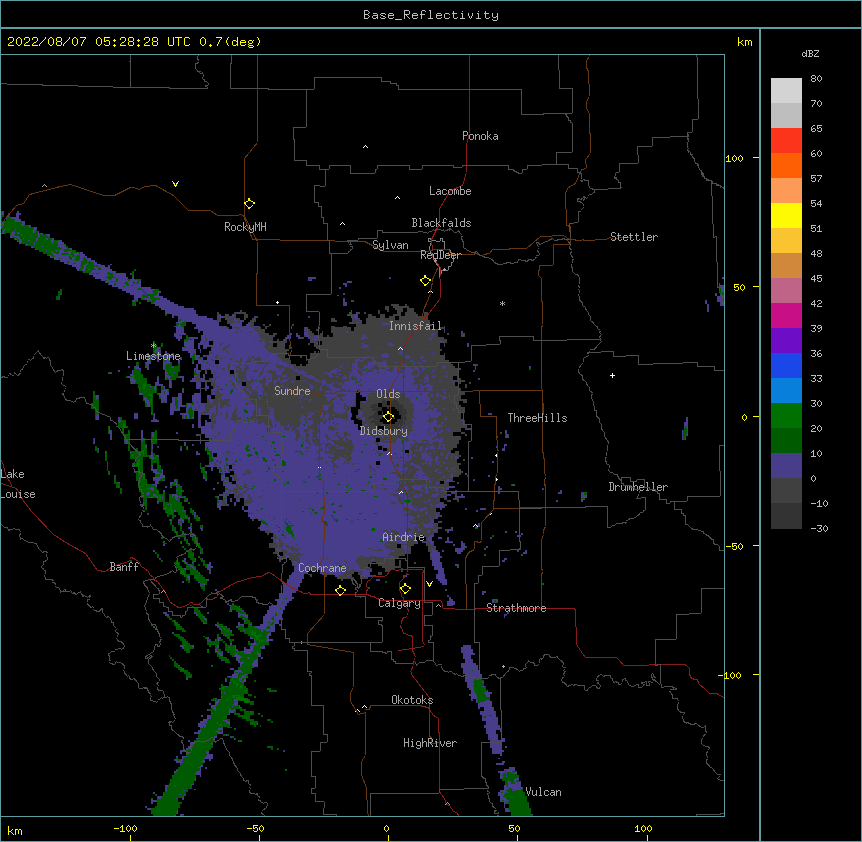Click the Strathmore city label
The height and width of the screenshot is (842, 862).
click(516, 608)
